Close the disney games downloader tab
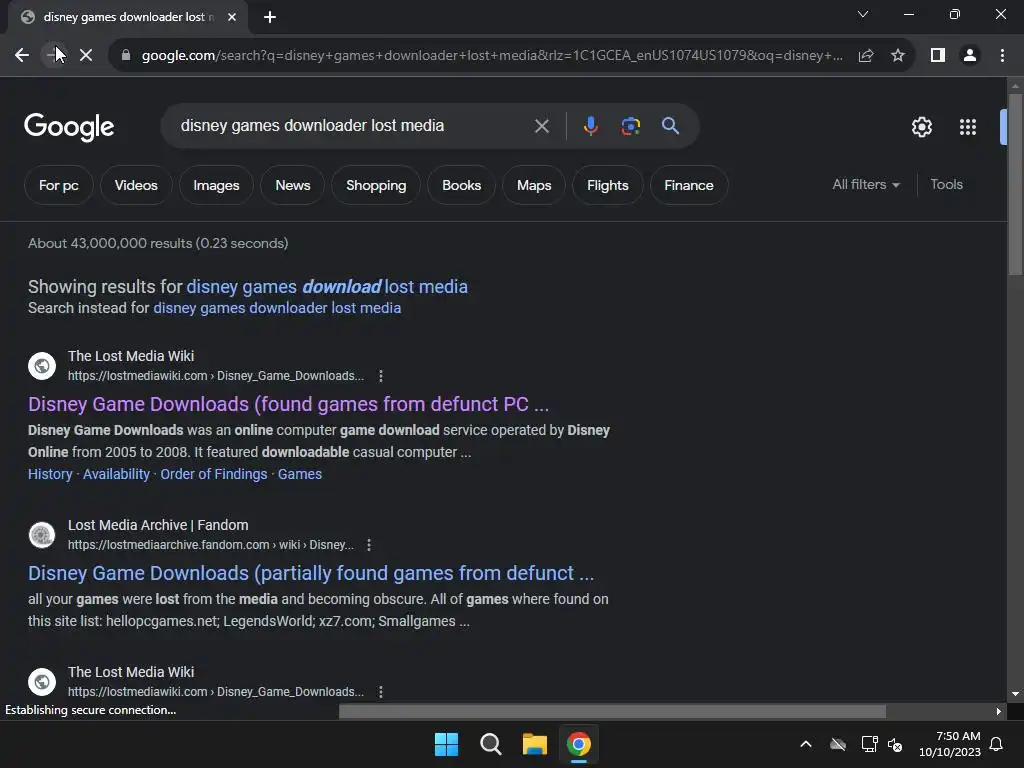The width and height of the screenshot is (1024, 768). (232, 17)
